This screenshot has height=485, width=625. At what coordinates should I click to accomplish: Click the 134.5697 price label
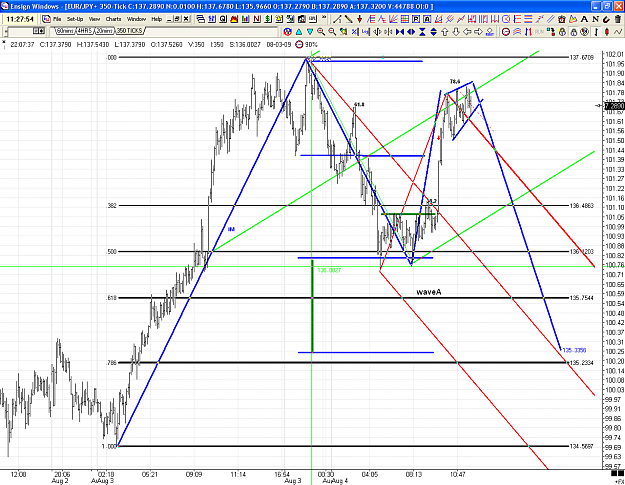[582, 446]
